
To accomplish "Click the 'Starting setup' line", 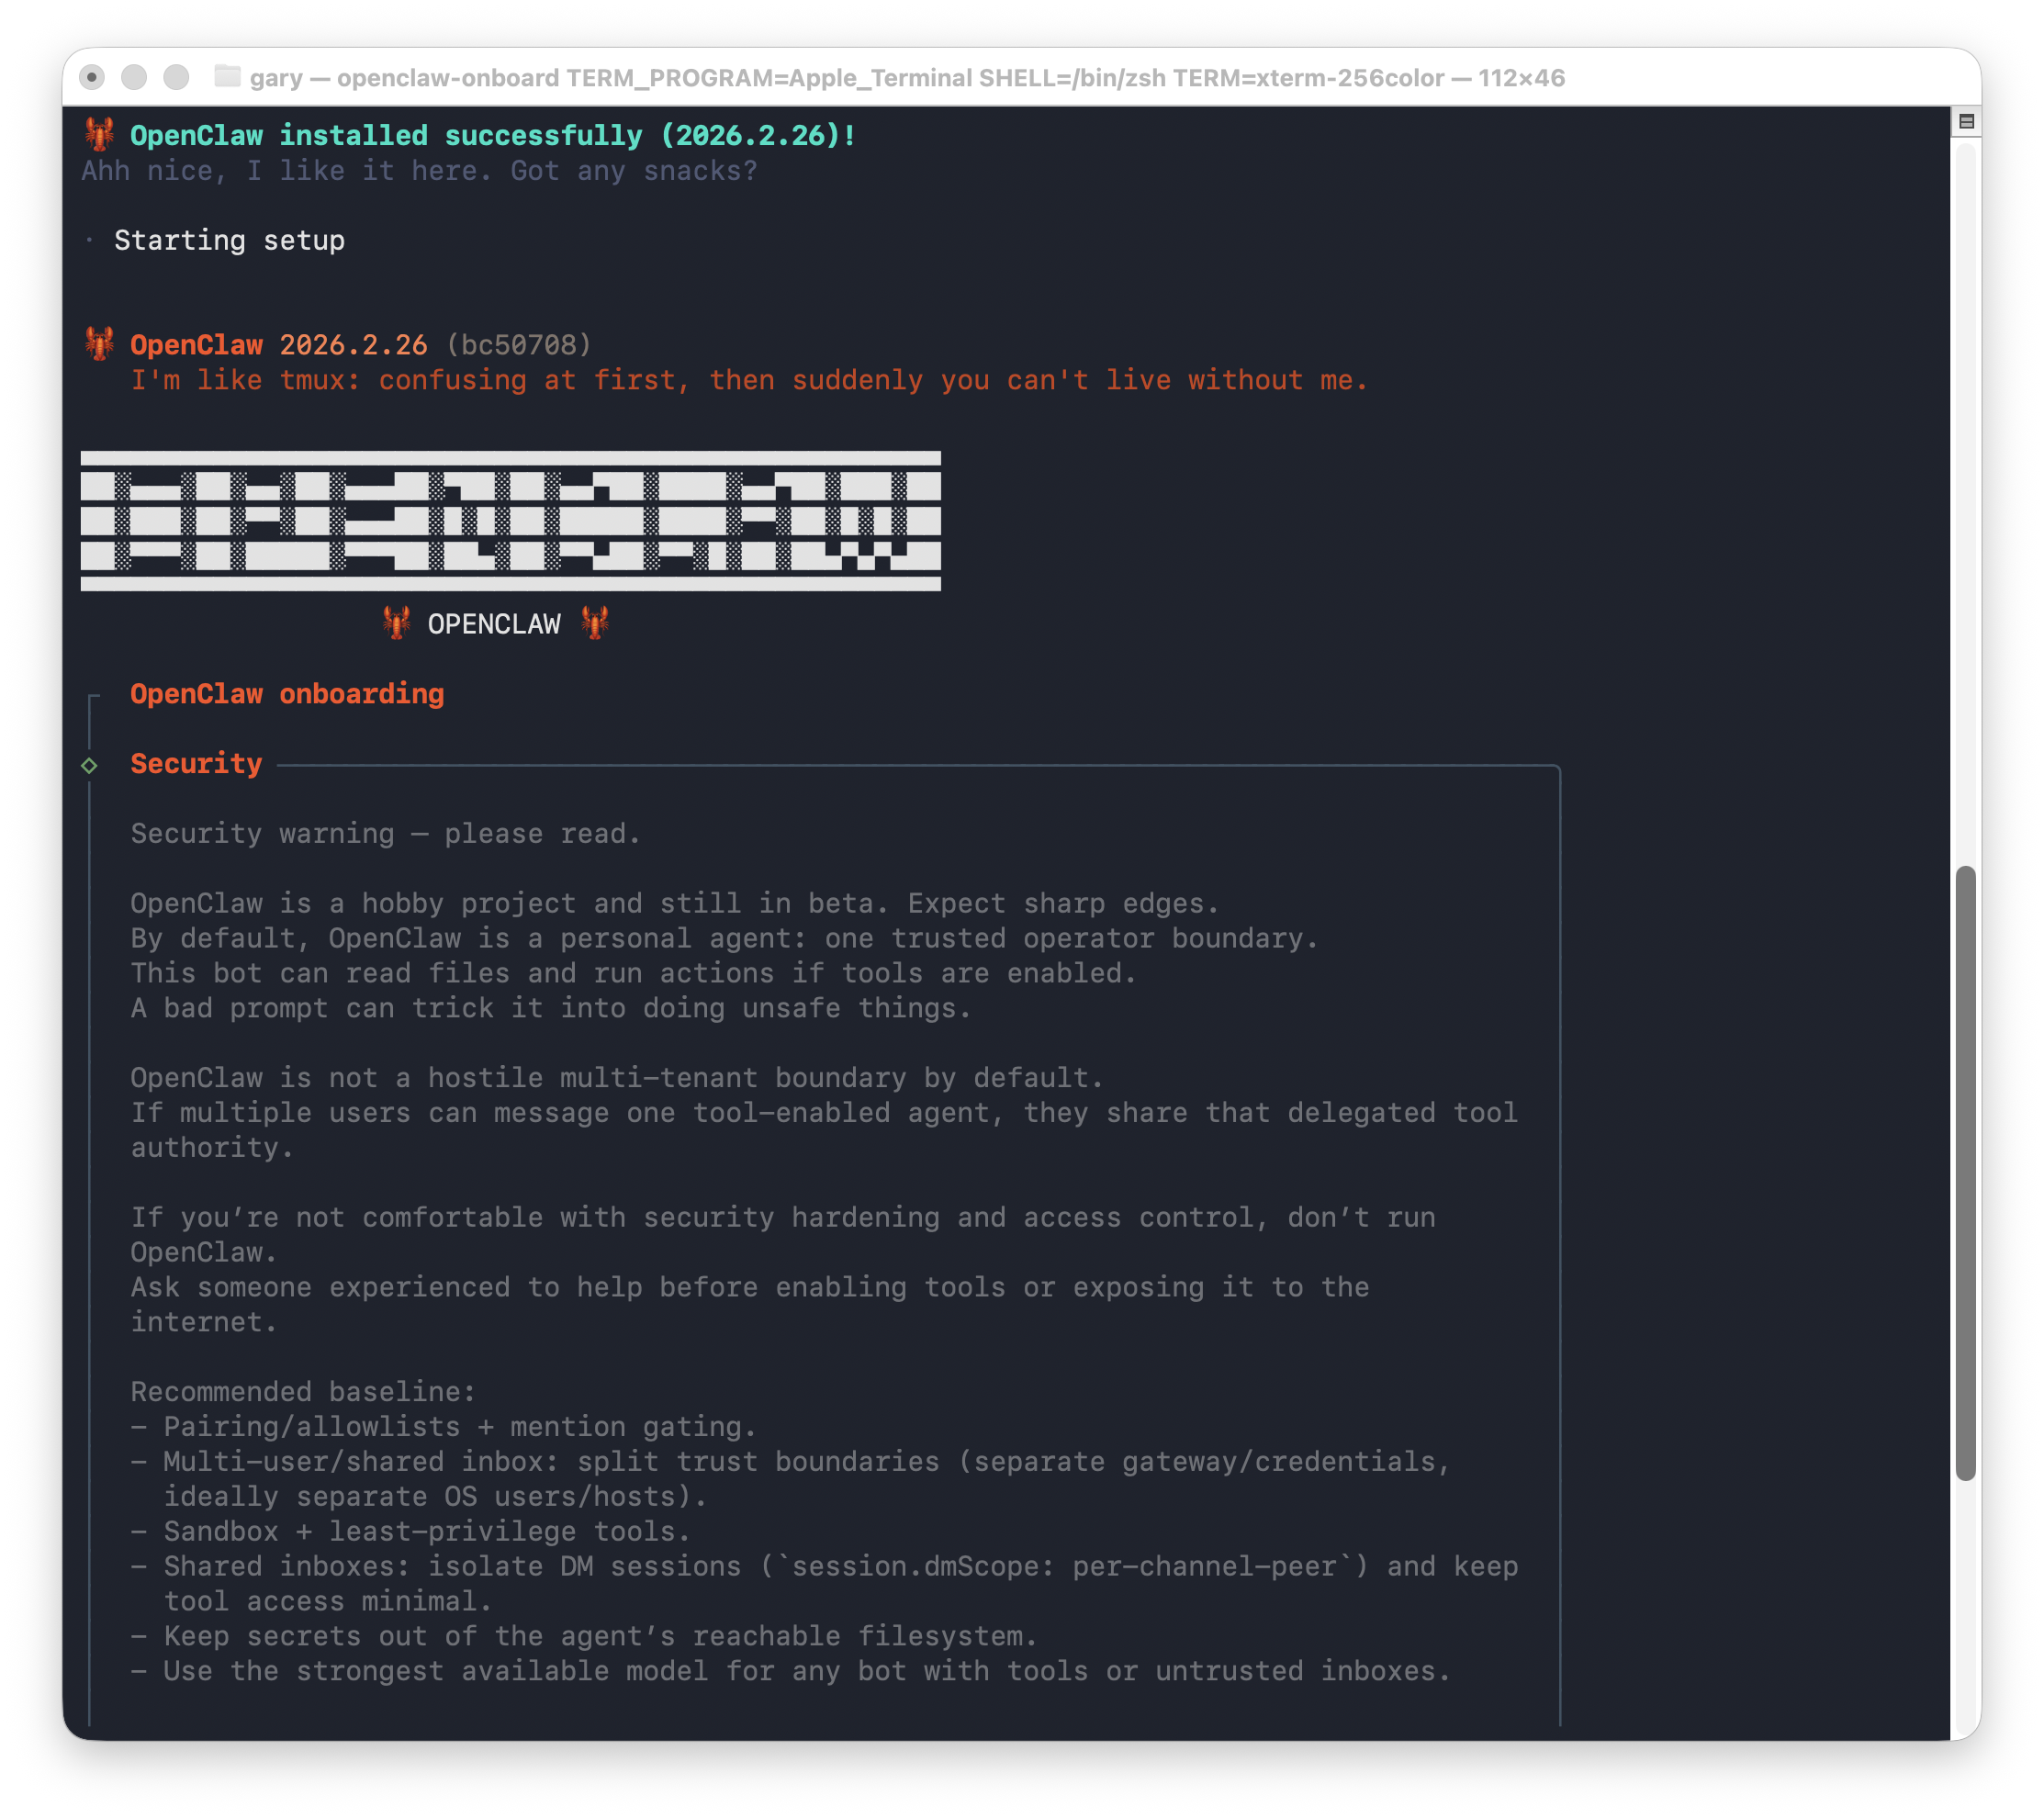I will click(x=229, y=240).
